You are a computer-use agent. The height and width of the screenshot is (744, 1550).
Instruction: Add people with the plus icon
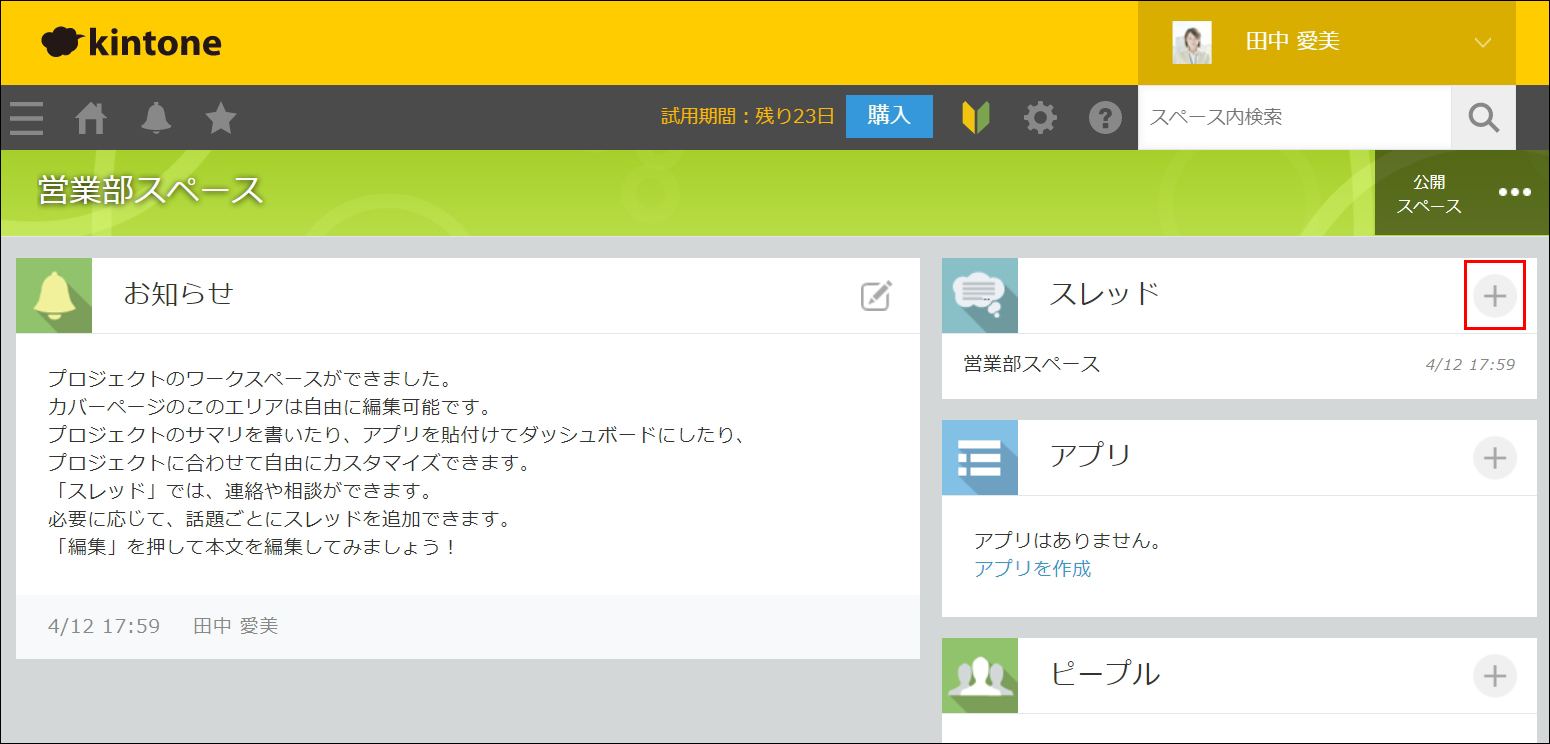click(x=1495, y=675)
